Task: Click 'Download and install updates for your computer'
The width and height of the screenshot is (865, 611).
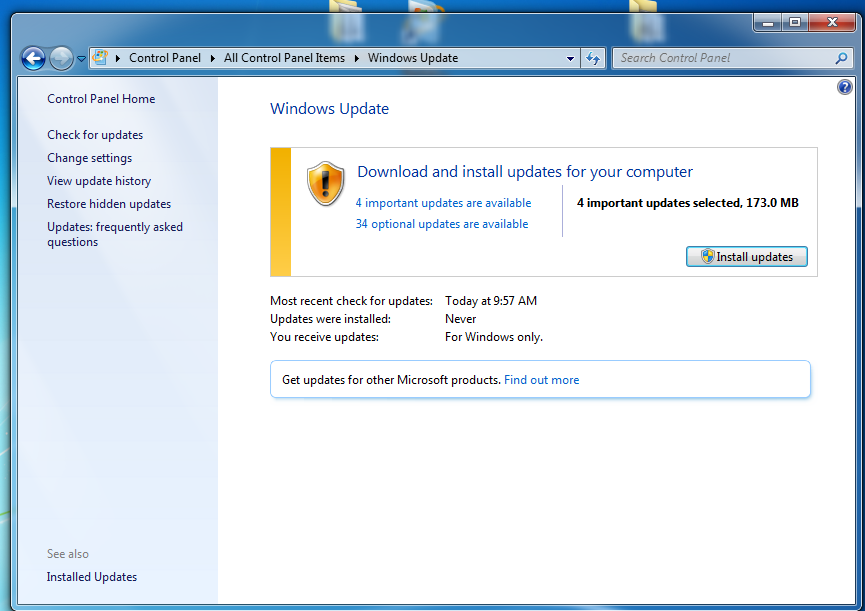Action: pyautogui.click(x=525, y=172)
